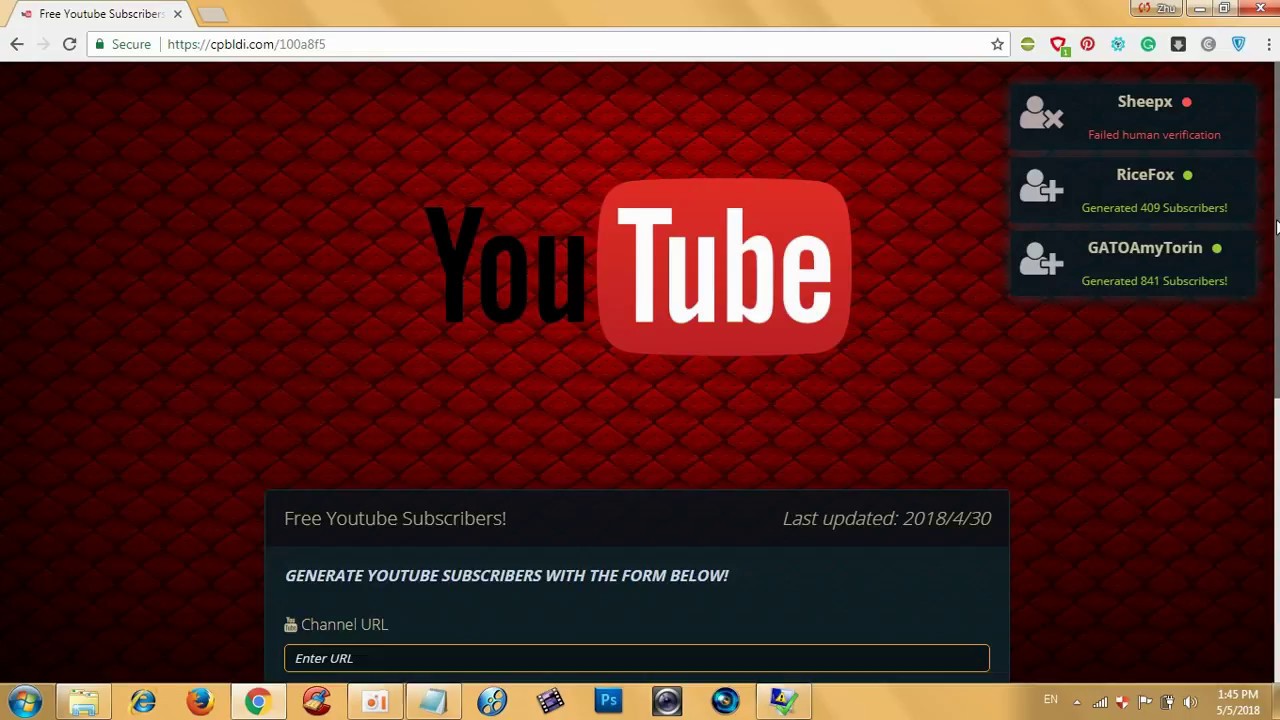Screen dimensions: 1280x720
Task: Open the green striped circle extension
Action: [1027, 44]
